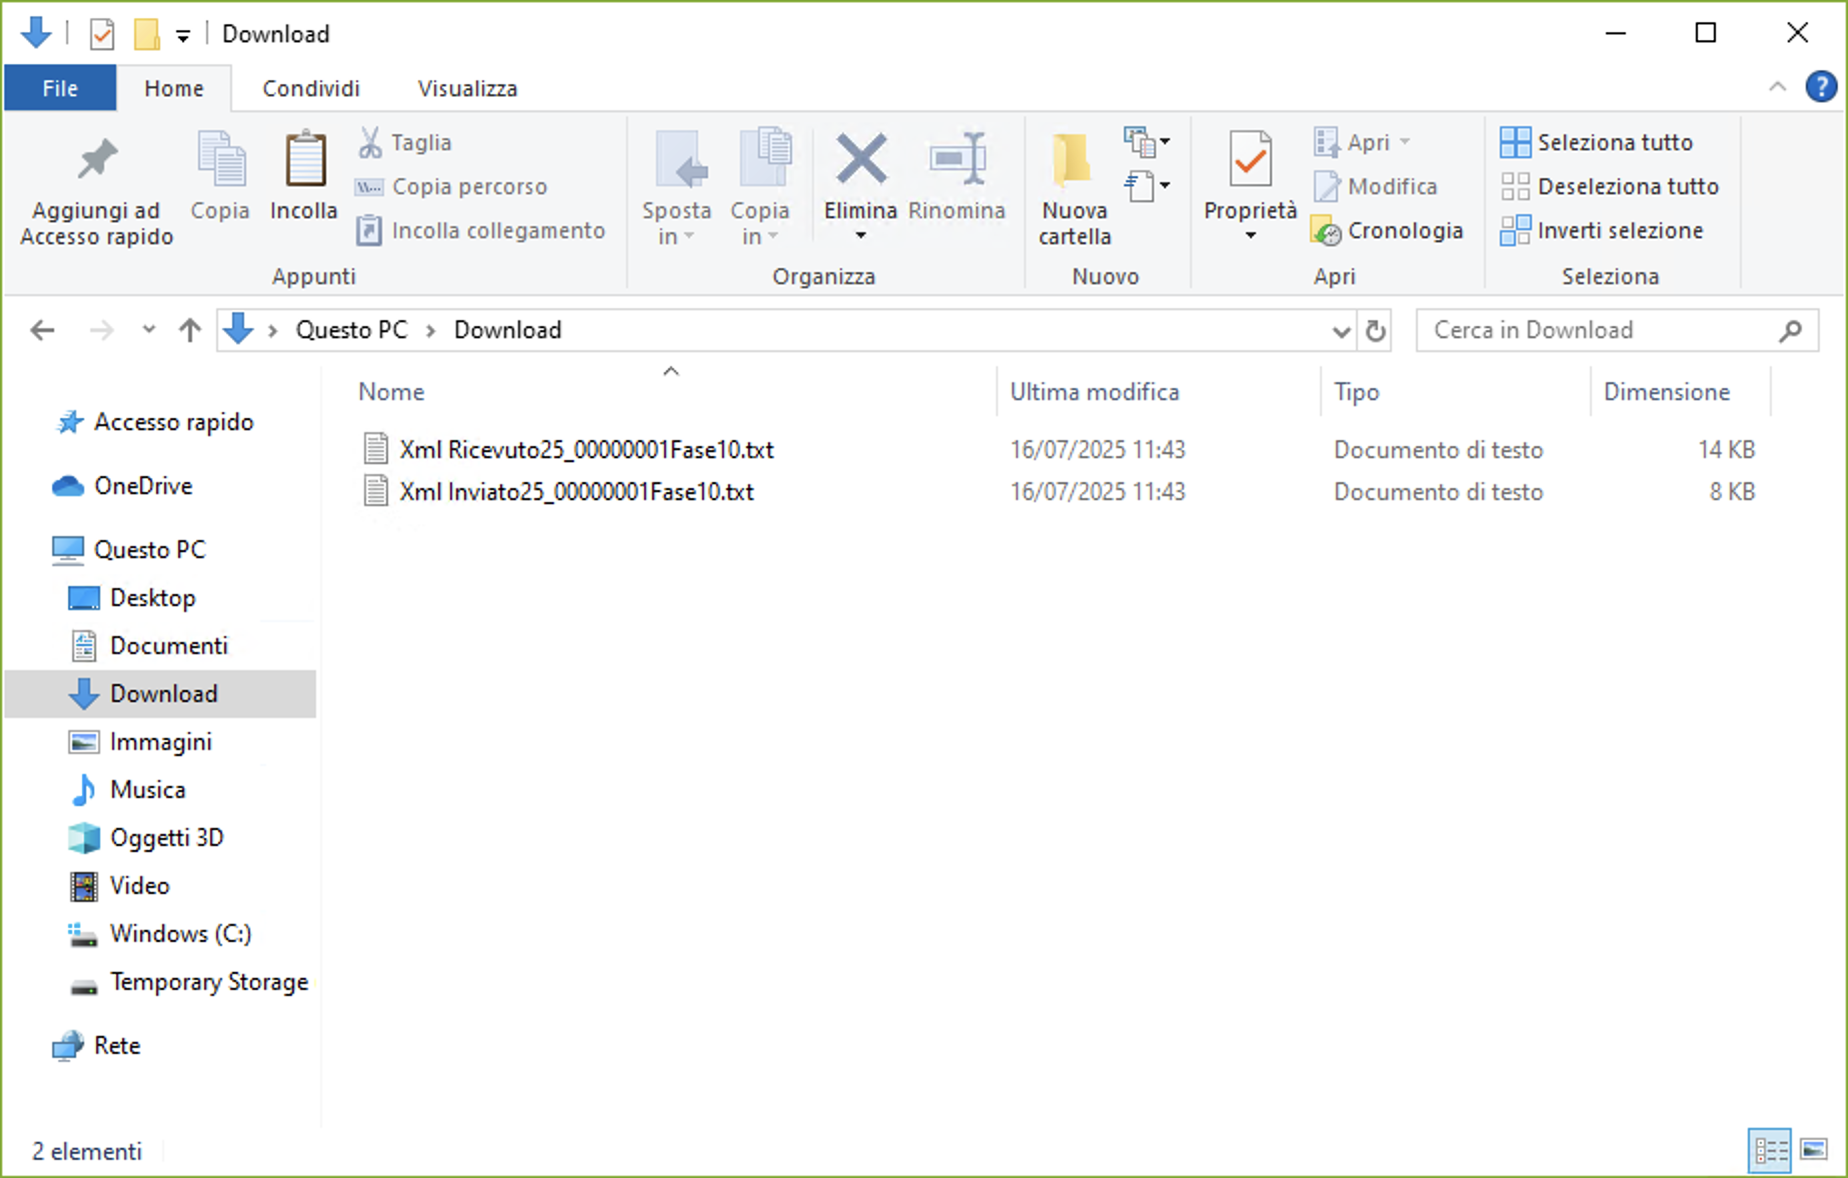Click the Cerca in Download search field
Screen dimensions: 1848x1178
point(1617,330)
